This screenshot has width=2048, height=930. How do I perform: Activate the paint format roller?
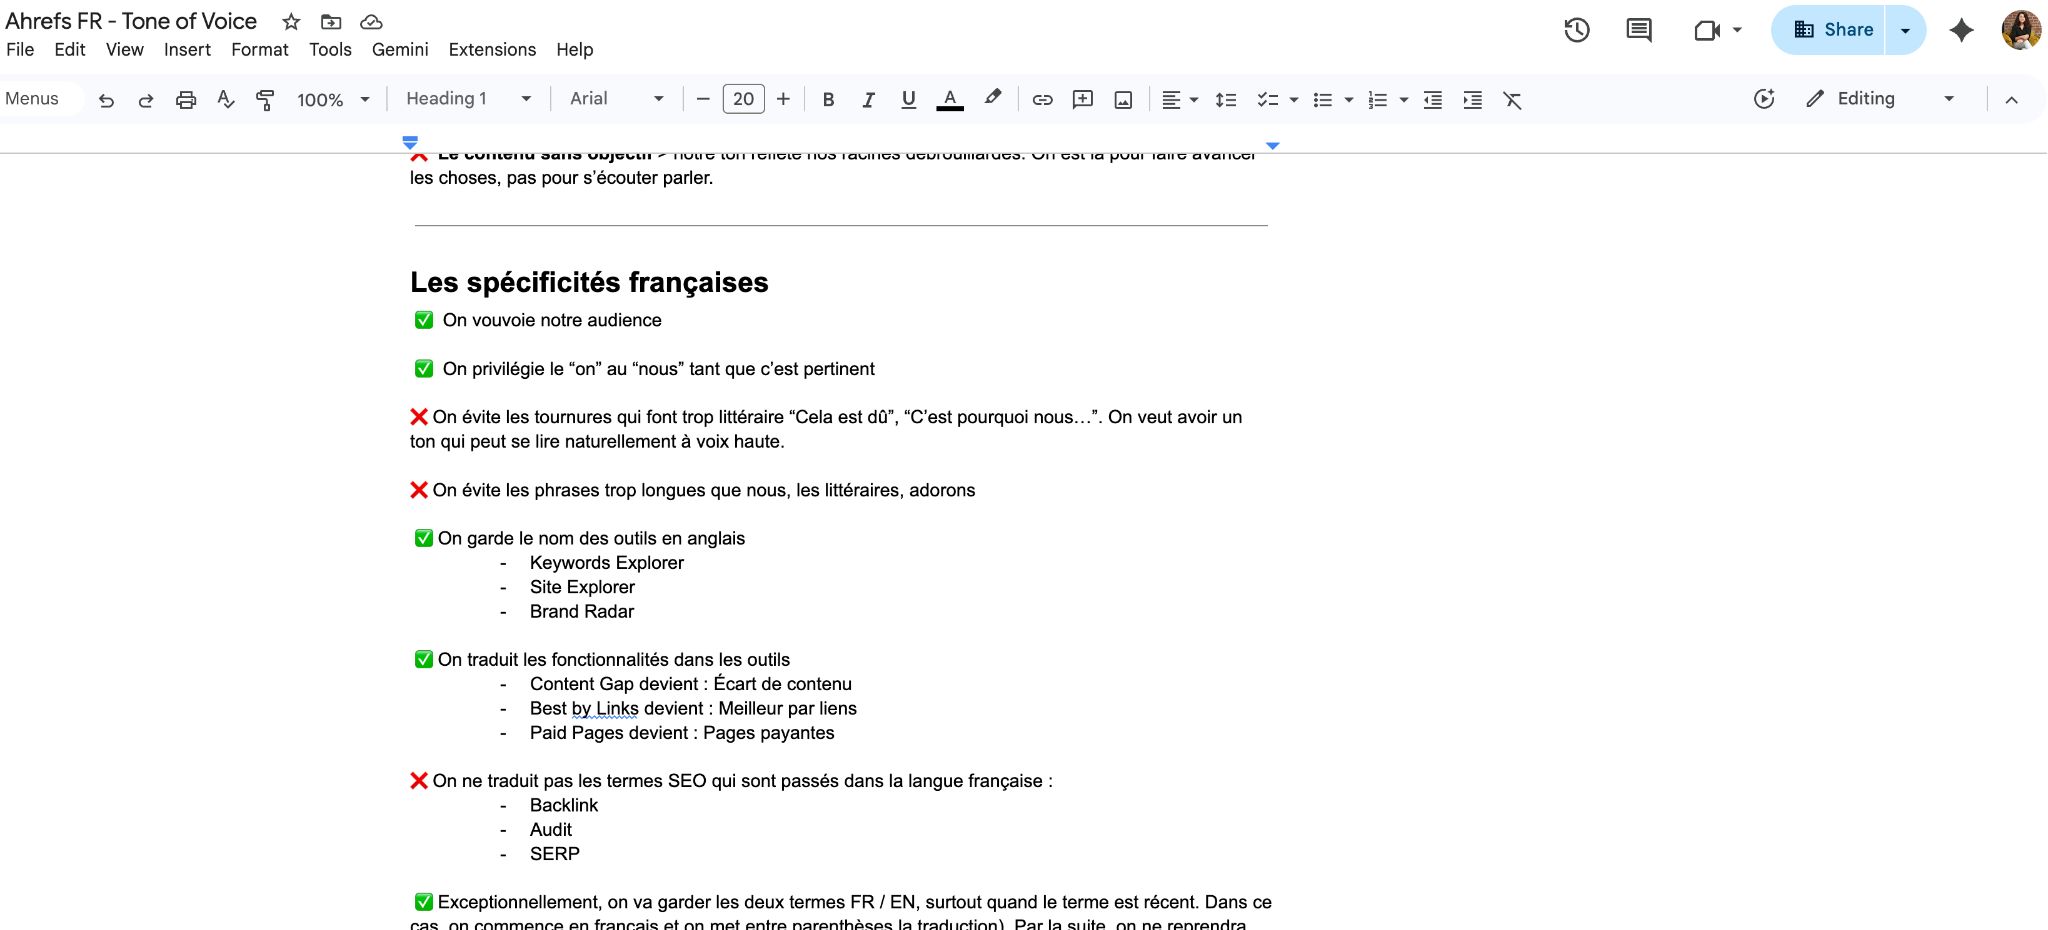[265, 100]
